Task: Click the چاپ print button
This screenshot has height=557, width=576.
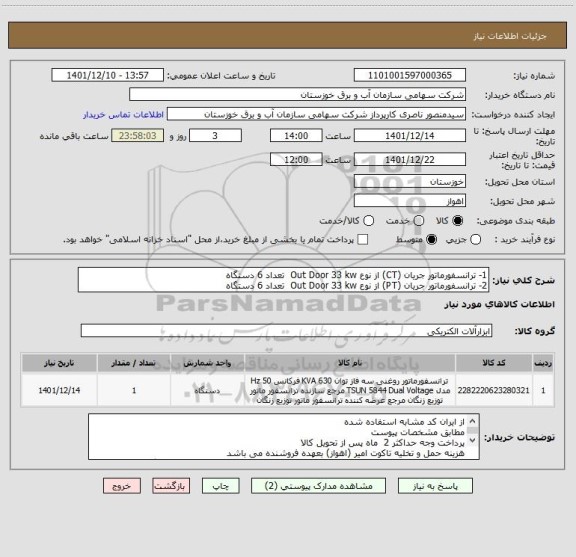Action: [221, 486]
